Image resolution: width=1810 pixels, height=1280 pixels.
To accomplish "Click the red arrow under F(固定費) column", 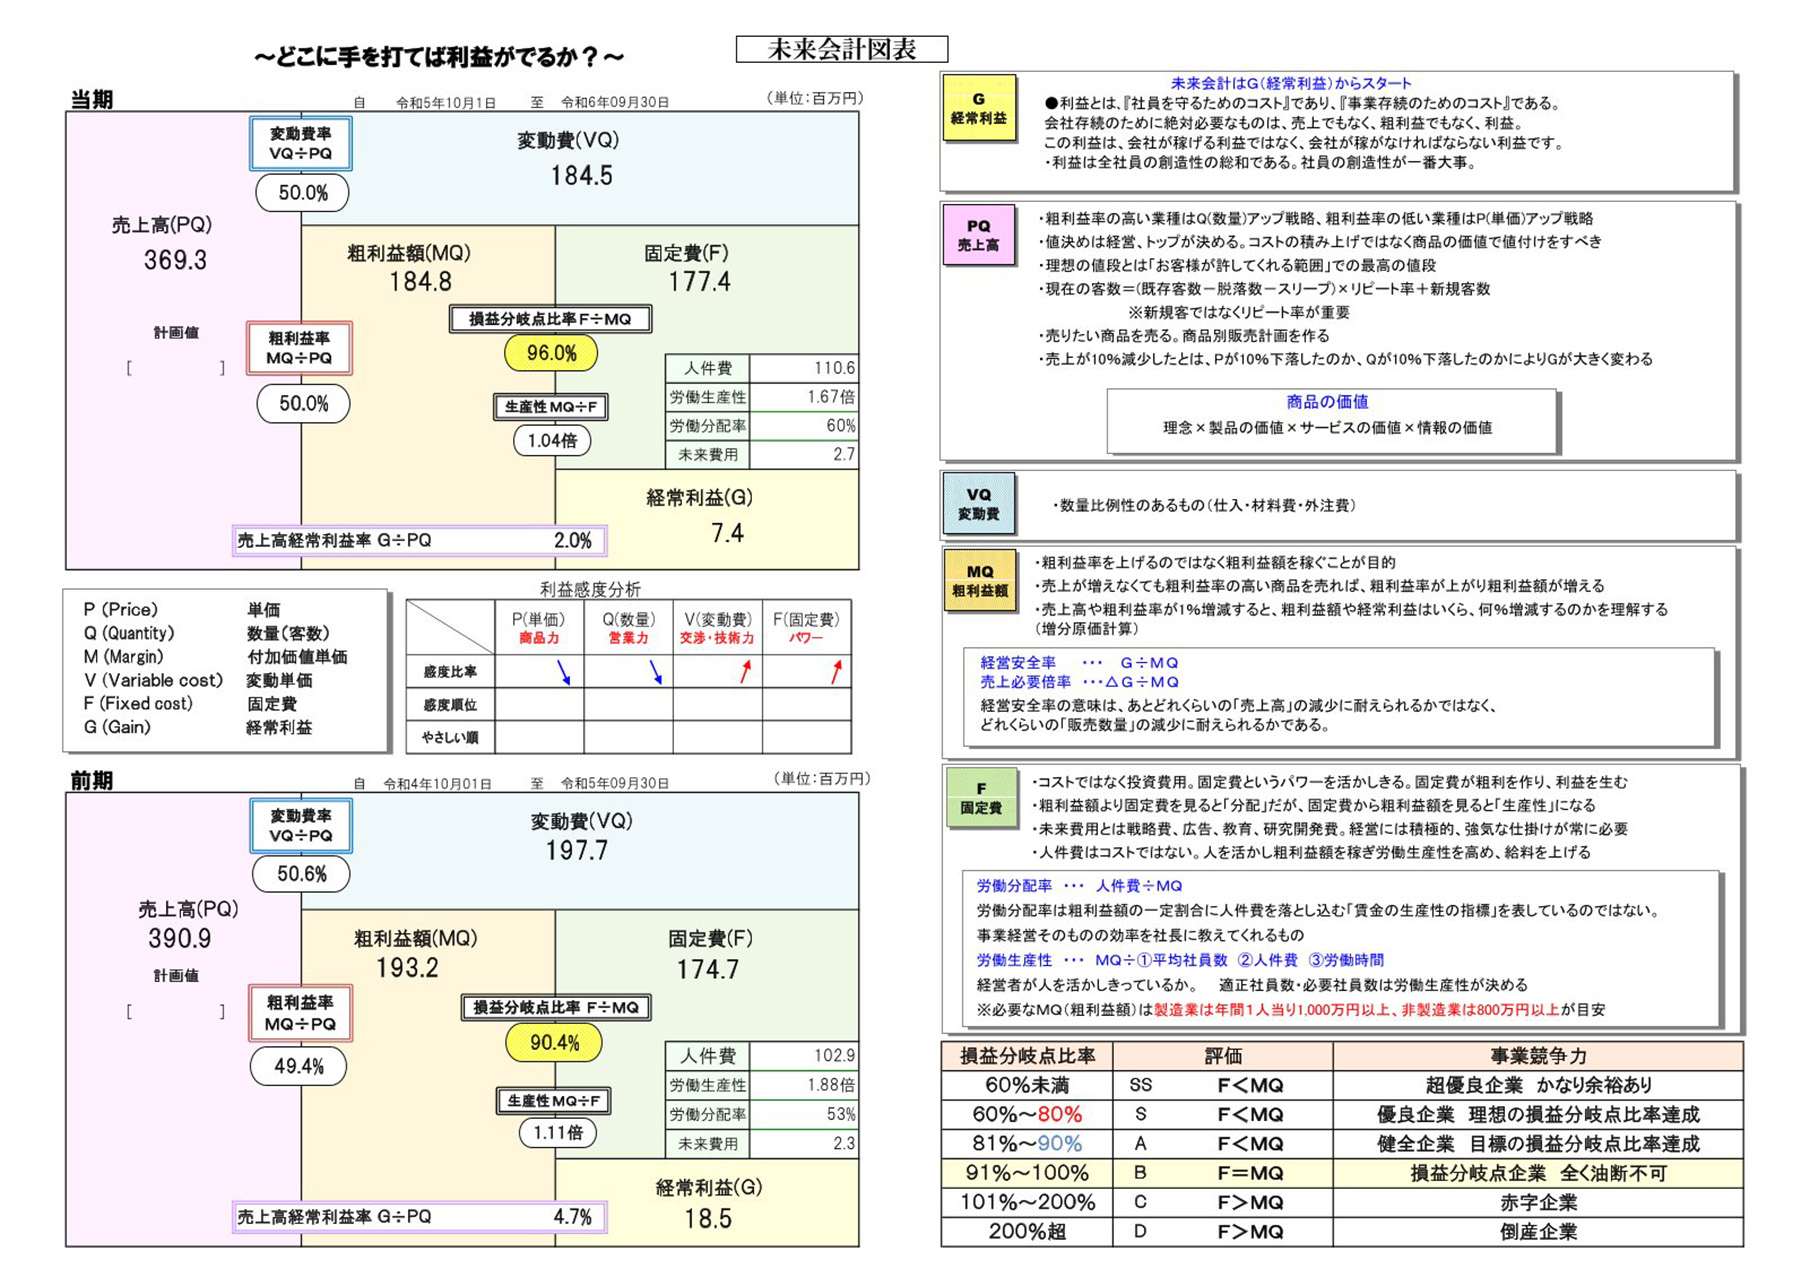I will (x=836, y=672).
